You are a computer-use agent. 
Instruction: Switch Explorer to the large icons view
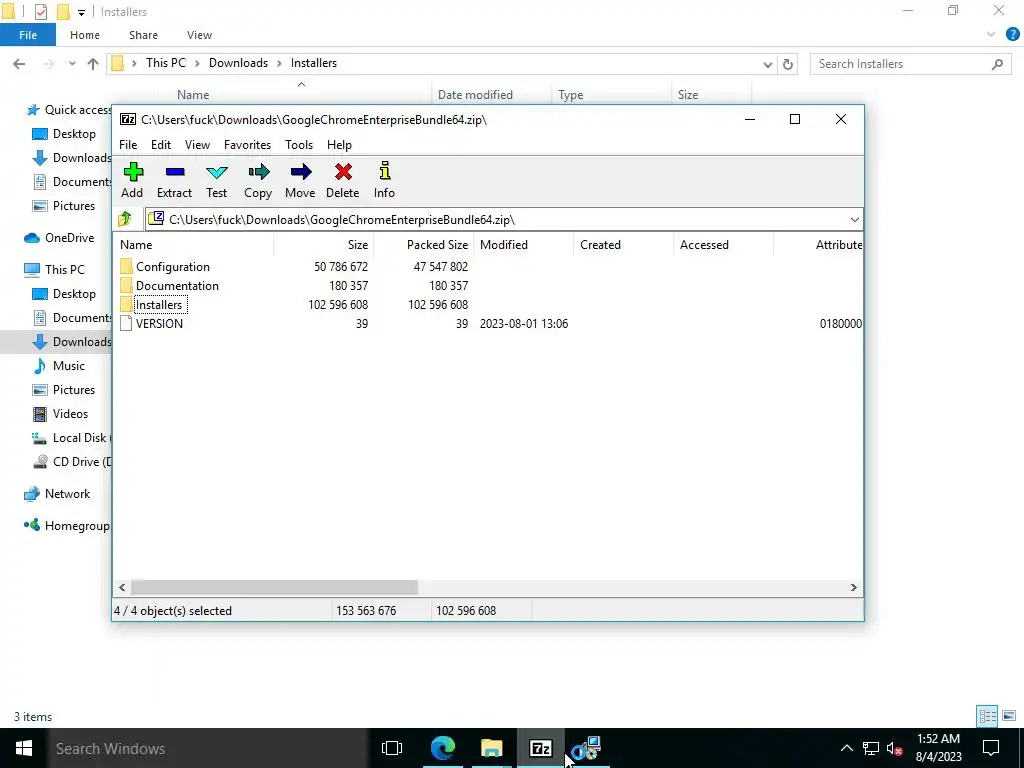(1009, 716)
